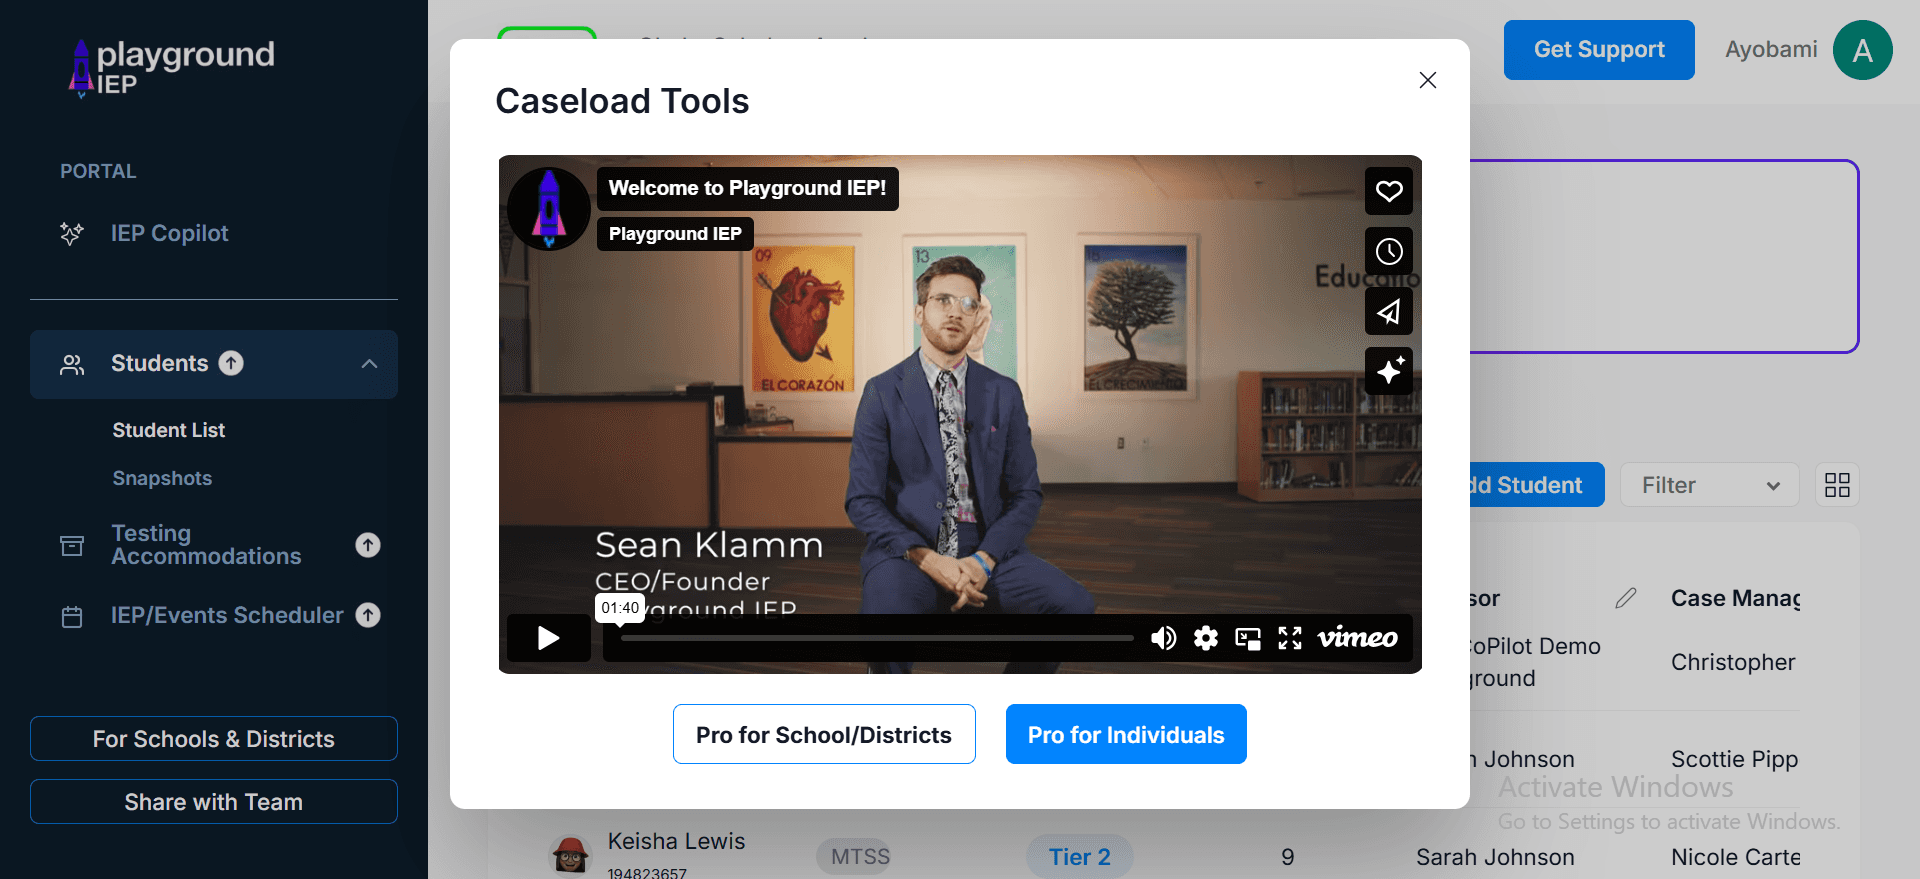The width and height of the screenshot is (1920, 879).
Task: Click the Get Support button
Action: [x=1599, y=50]
